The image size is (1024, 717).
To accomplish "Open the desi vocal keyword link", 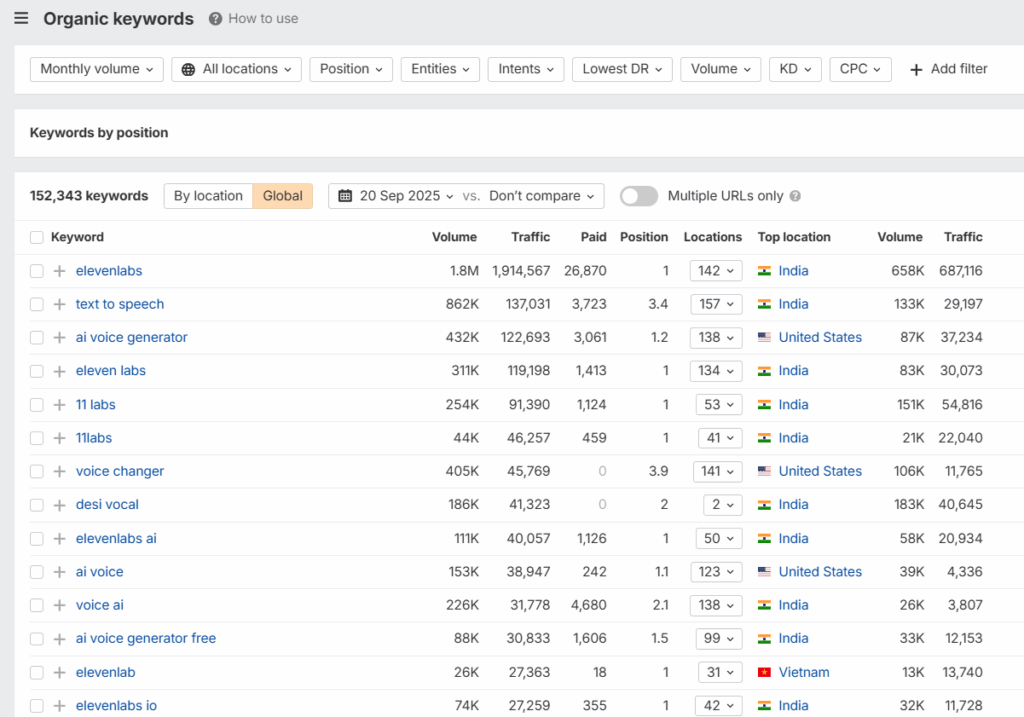I will click(x=107, y=505).
